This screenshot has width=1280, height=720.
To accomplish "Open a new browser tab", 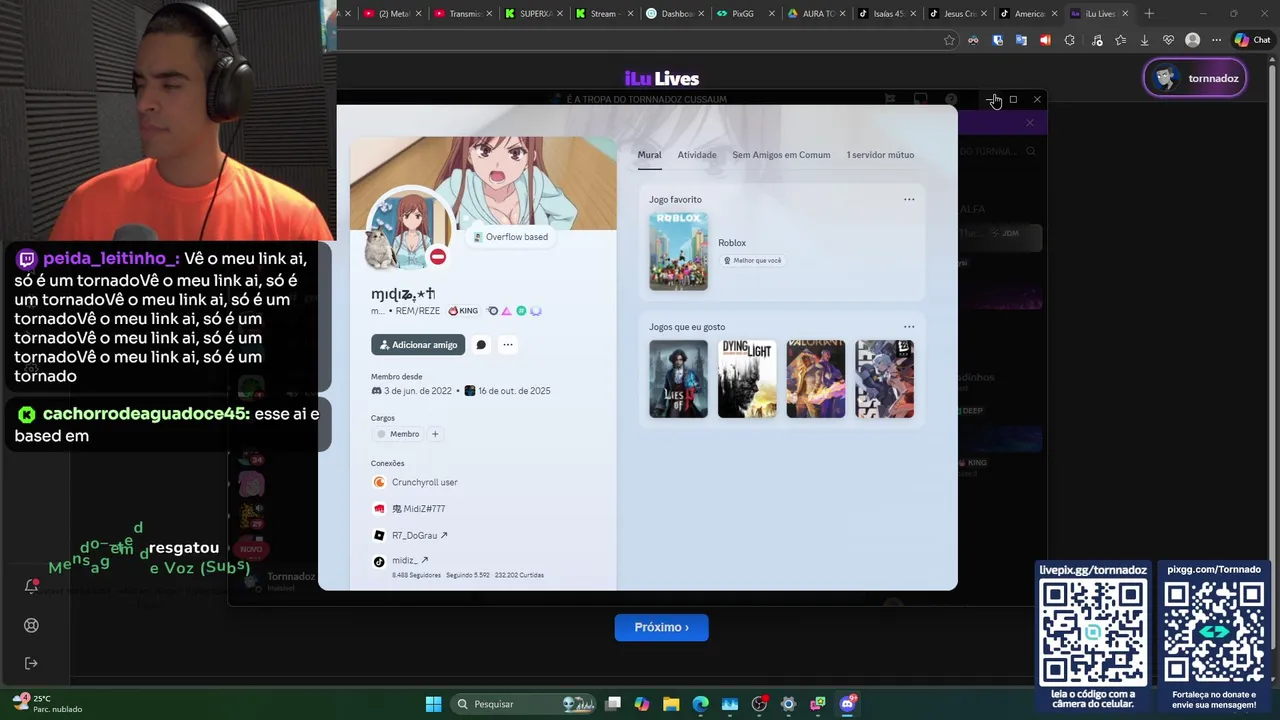I will [1149, 14].
